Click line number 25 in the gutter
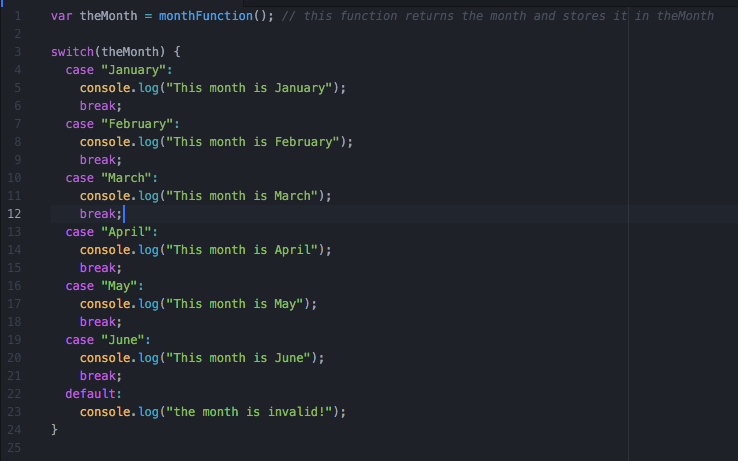The image size is (738, 461). (14, 448)
